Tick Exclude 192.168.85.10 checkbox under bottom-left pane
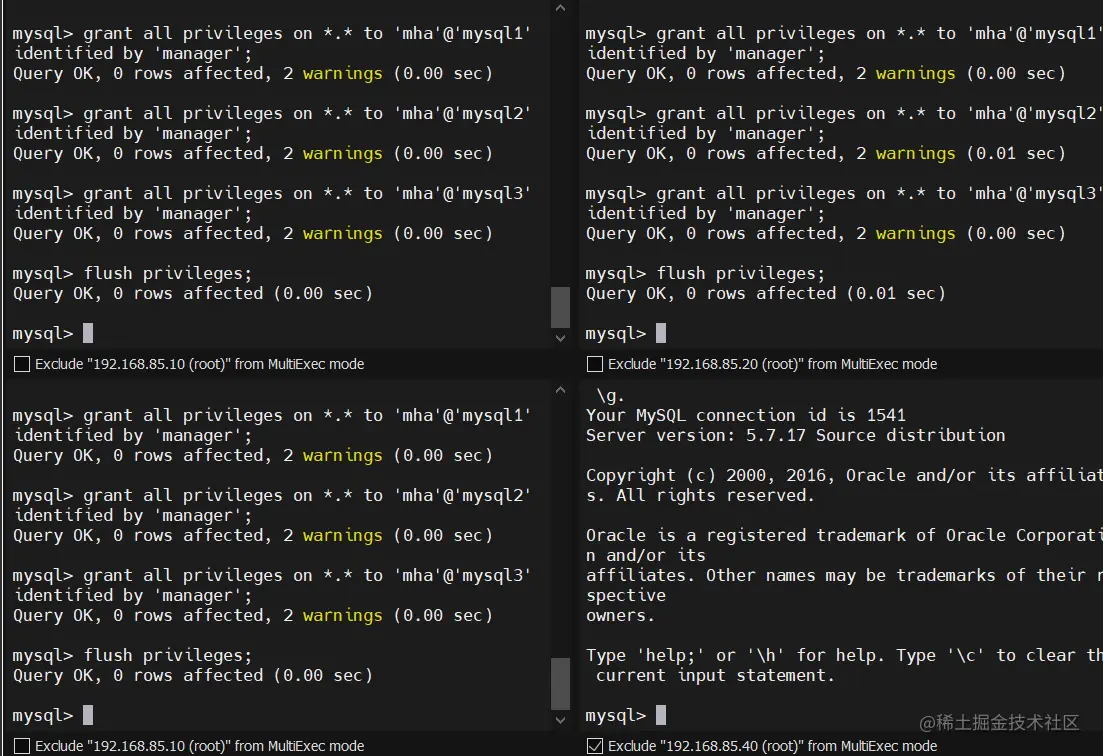The height and width of the screenshot is (756, 1103). (x=22, y=745)
